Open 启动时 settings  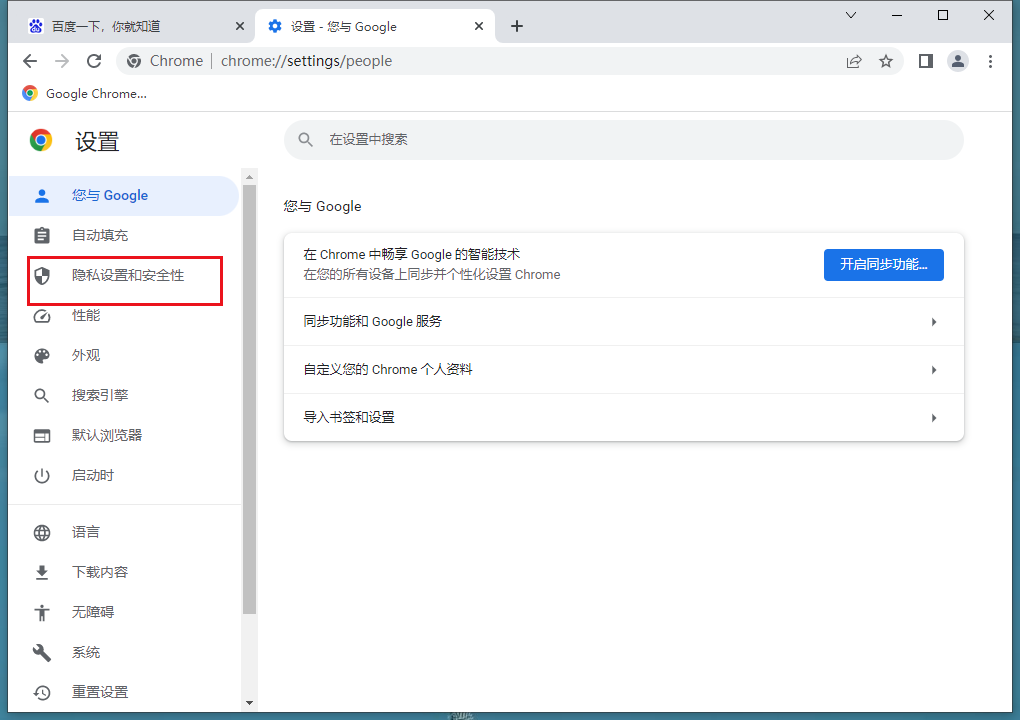124,475
